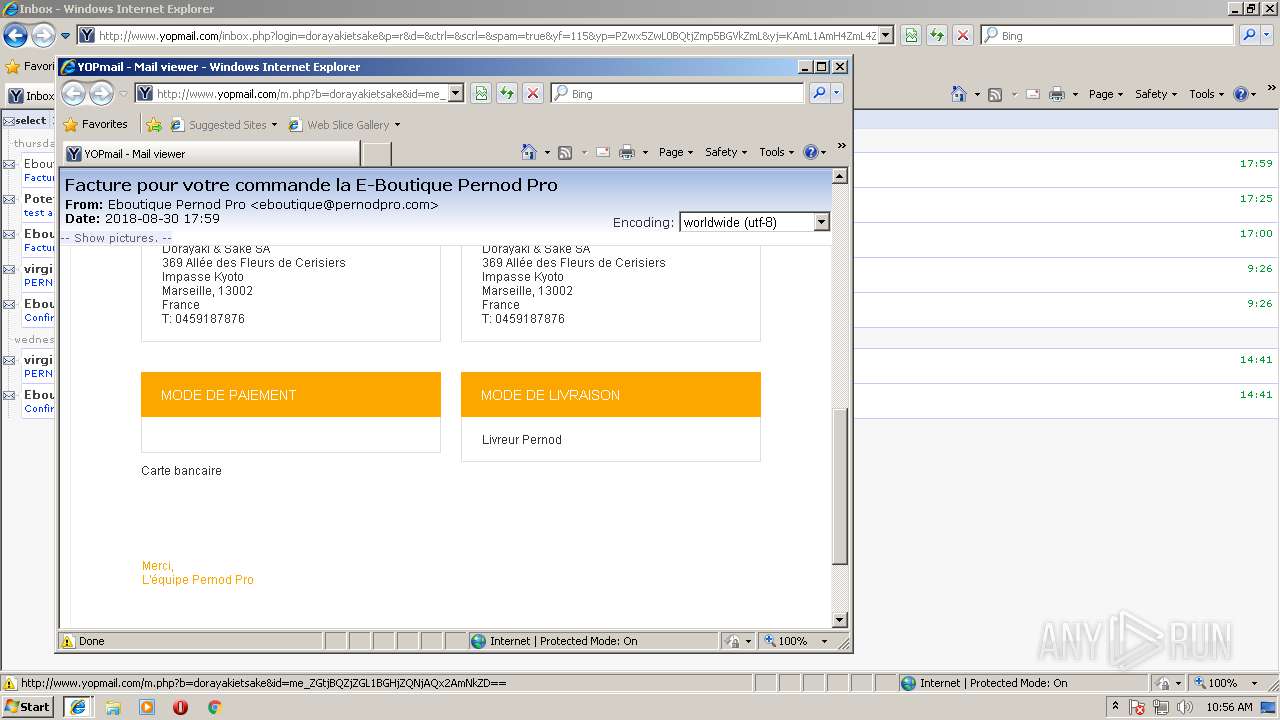Click Forward in the Mail viewer window
The width and height of the screenshot is (1280, 720).
[101, 94]
